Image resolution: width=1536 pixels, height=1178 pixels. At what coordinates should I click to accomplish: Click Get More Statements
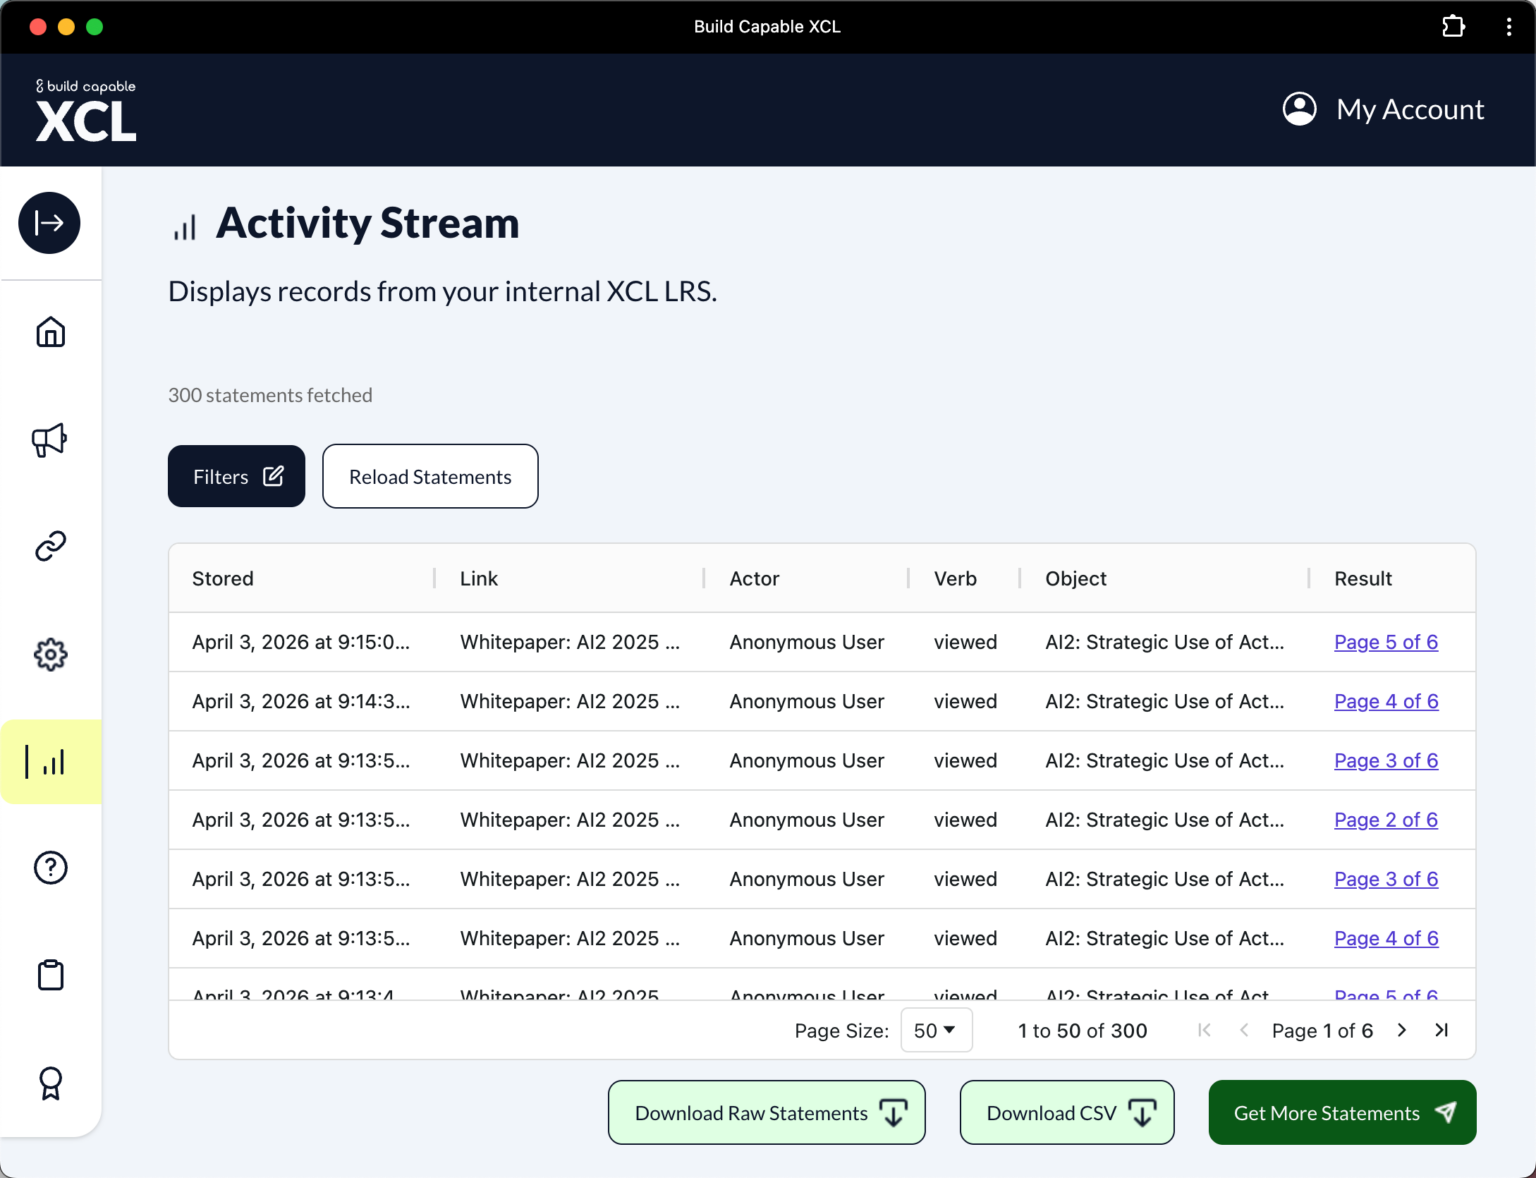(1343, 1112)
